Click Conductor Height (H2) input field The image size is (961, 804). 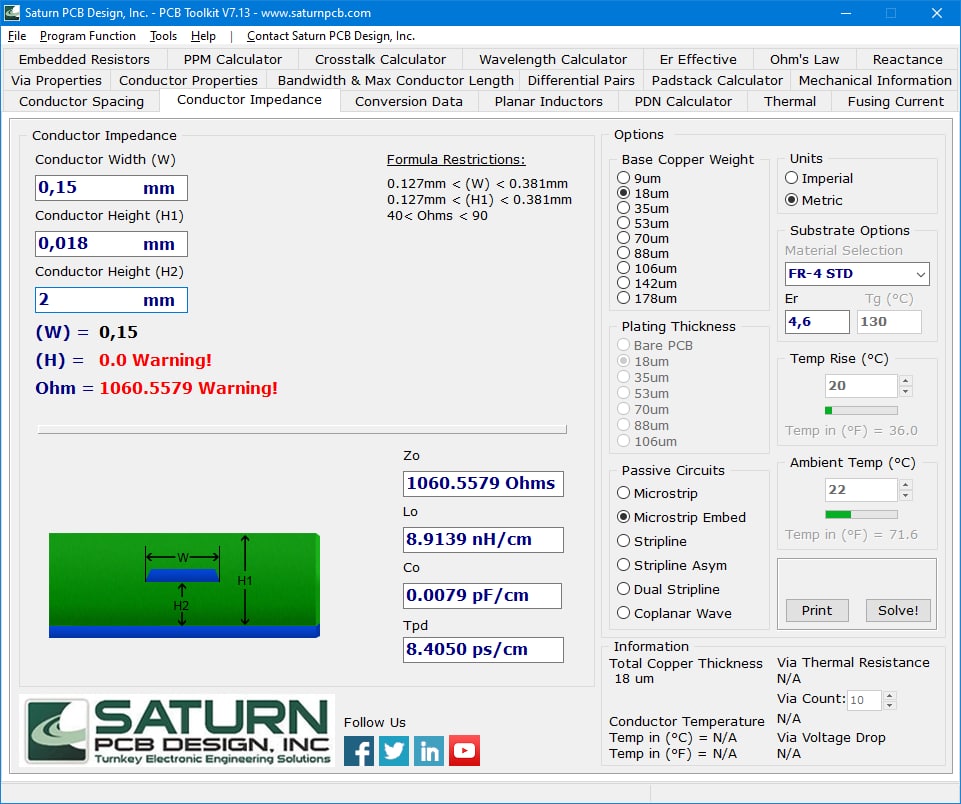pos(111,300)
